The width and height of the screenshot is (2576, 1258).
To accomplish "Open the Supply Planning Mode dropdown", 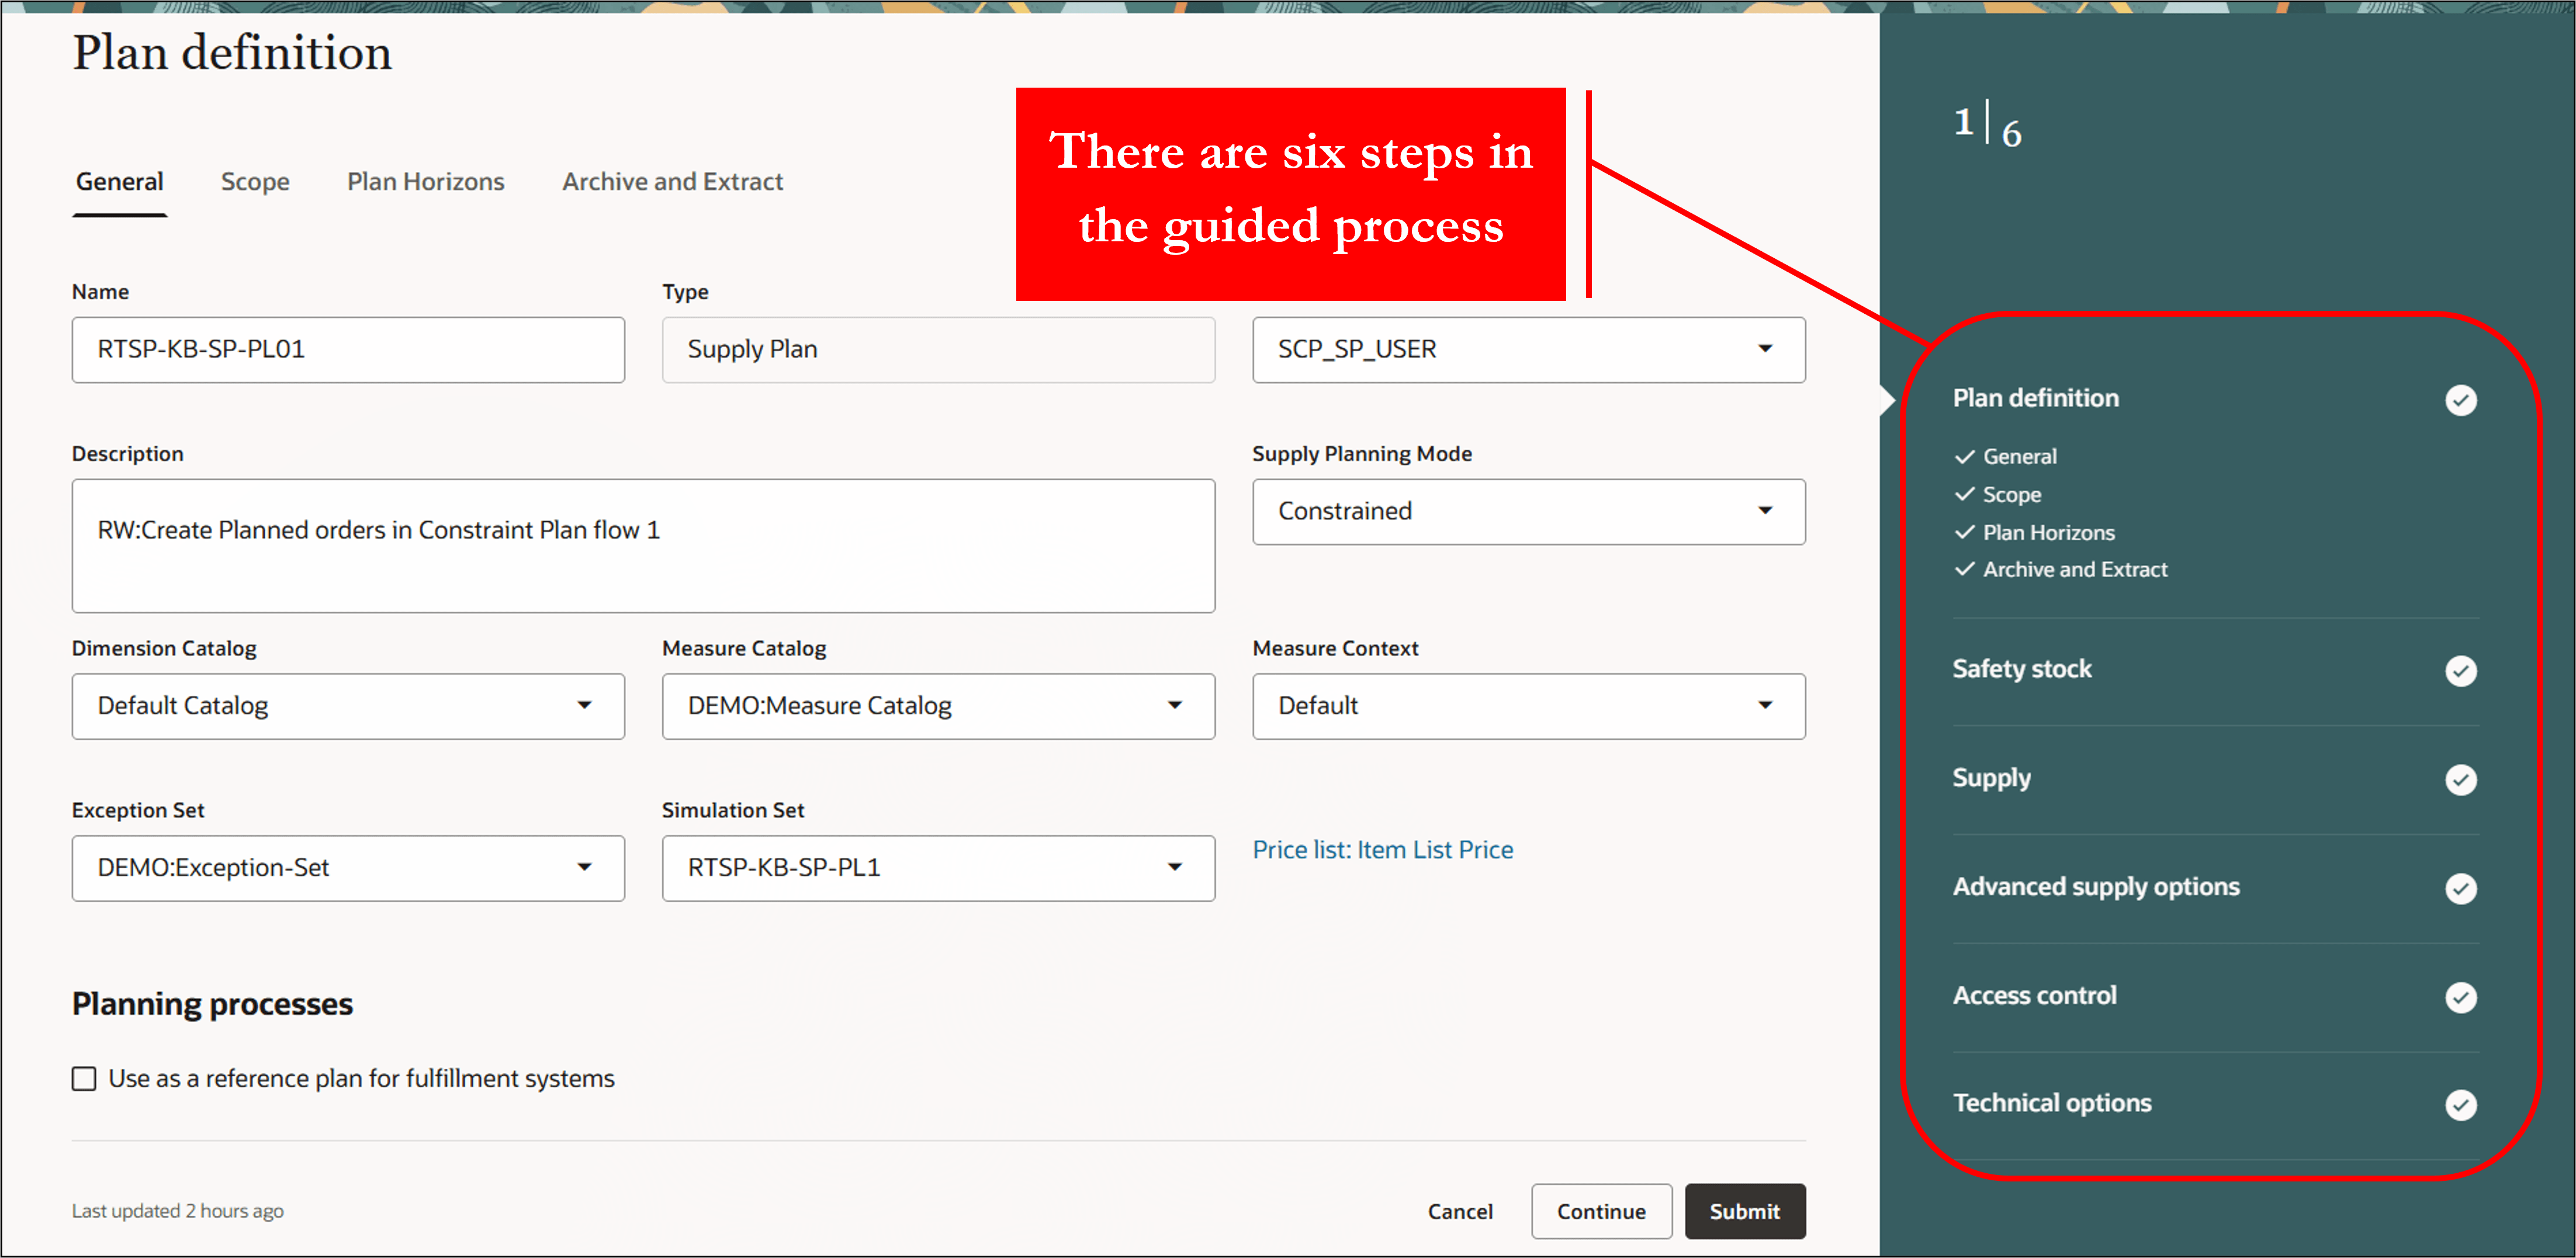I will (1764, 511).
